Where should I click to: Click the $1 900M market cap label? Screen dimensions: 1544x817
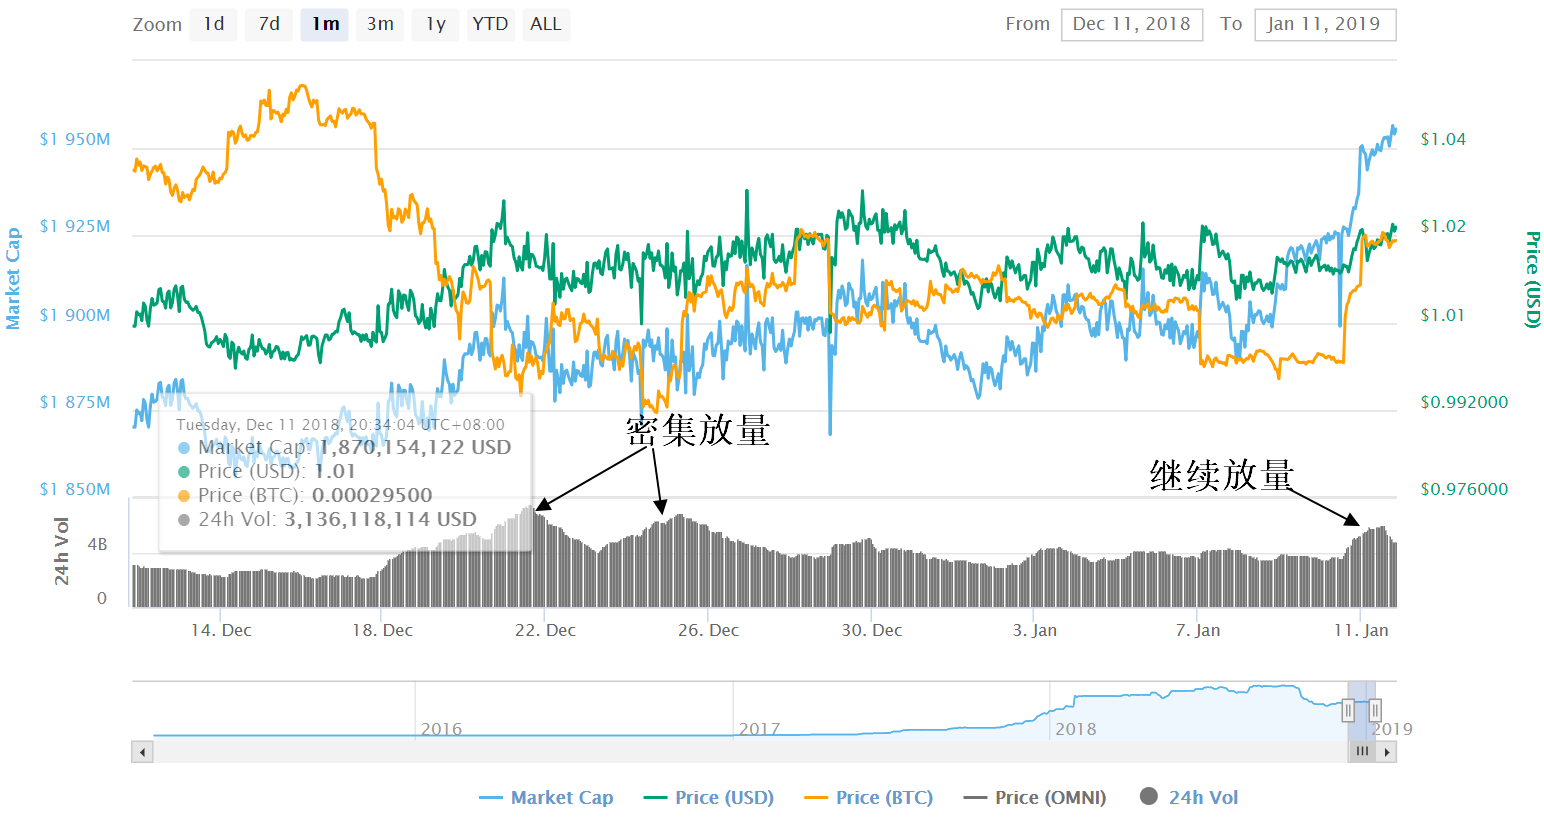75,315
